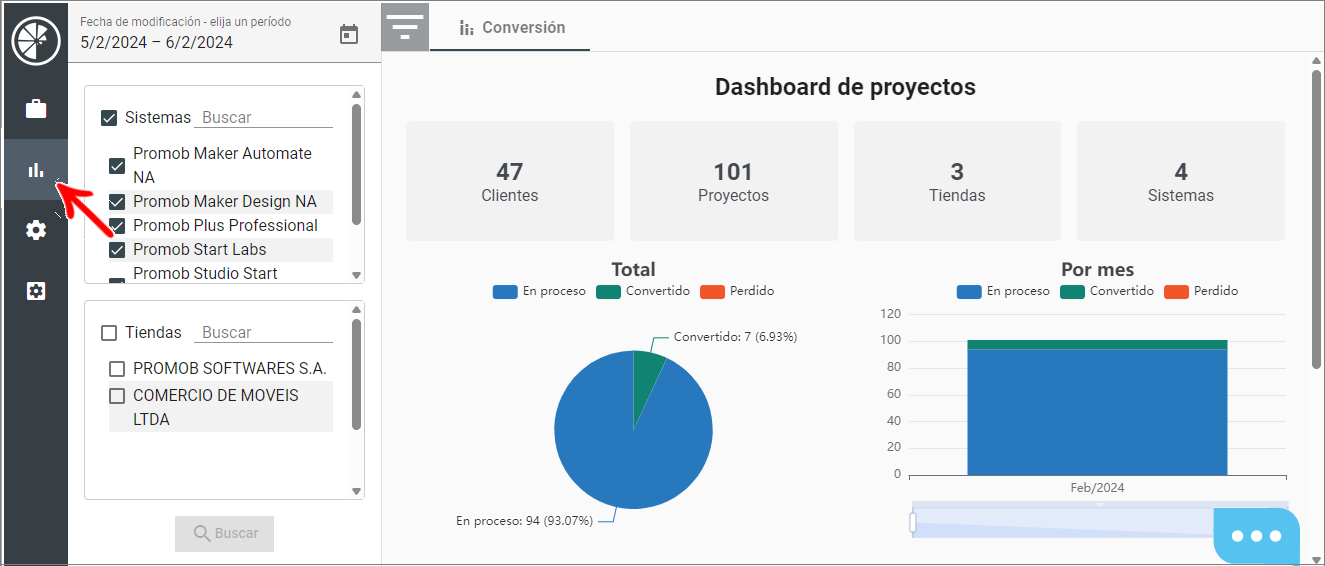Open the chat bubble with three dots

pyautogui.click(x=1256, y=535)
